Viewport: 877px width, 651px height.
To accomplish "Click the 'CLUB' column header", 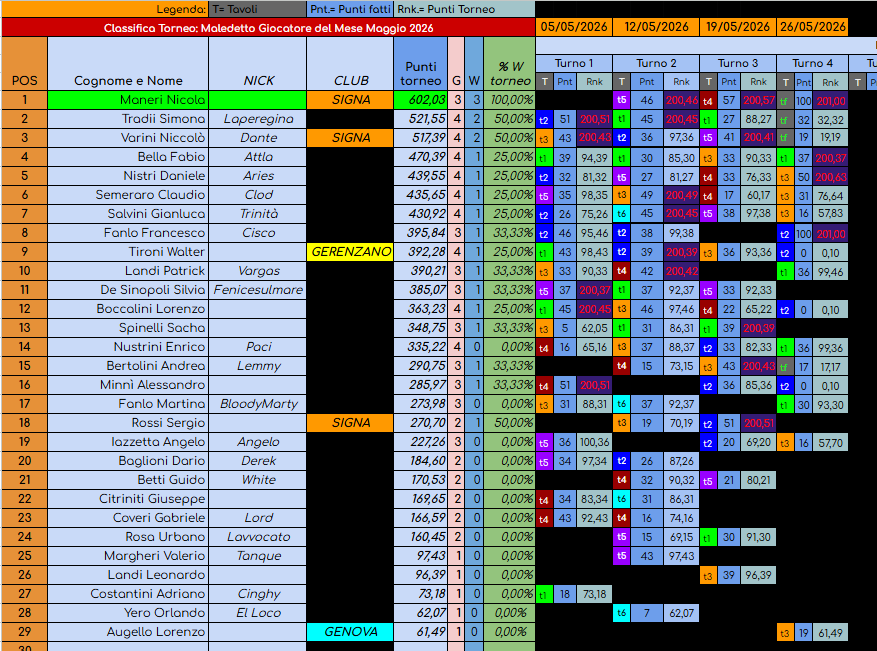I will point(350,64).
